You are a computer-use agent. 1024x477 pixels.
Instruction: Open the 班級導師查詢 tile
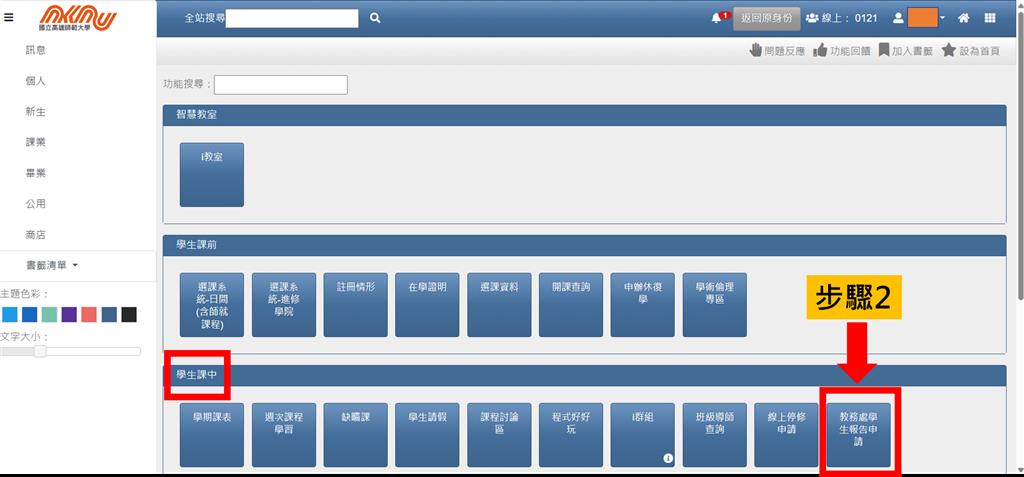714,435
